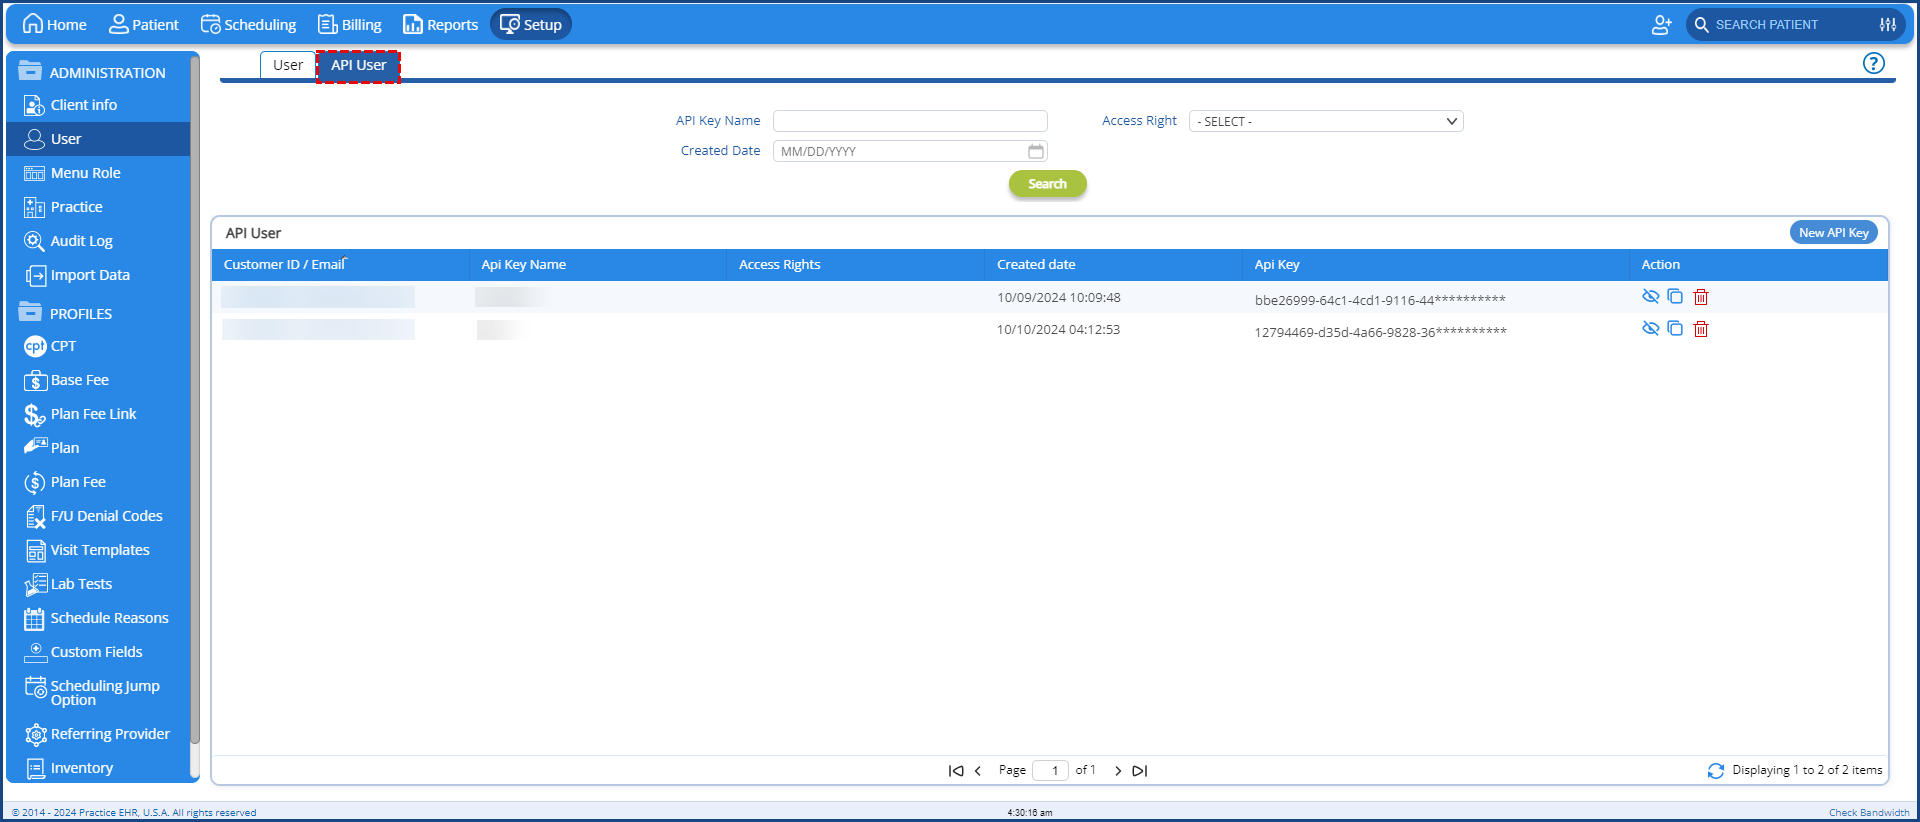The height and width of the screenshot is (822, 1920).
Task: Open the Plan Fee sidebar item
Action: (98, 482)
